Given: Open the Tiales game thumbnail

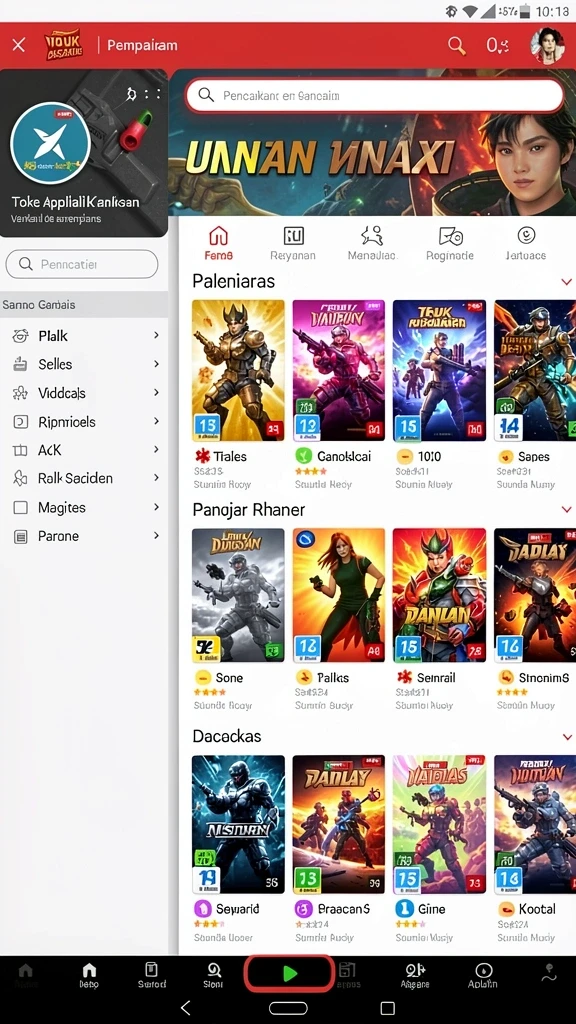Looking at the screenshot, I should [x=238, y=370].
